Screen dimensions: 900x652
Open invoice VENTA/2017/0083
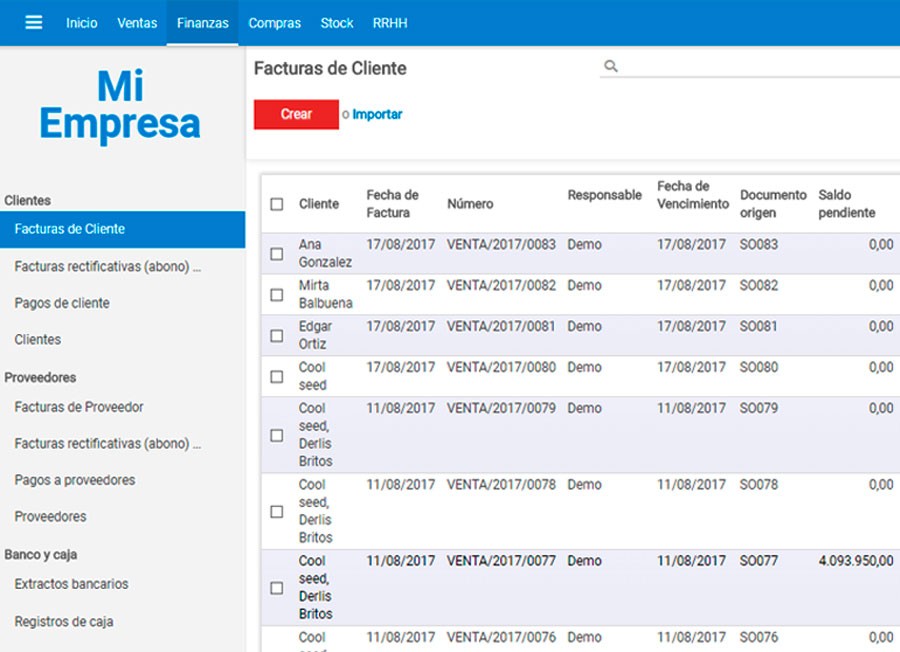501,244
